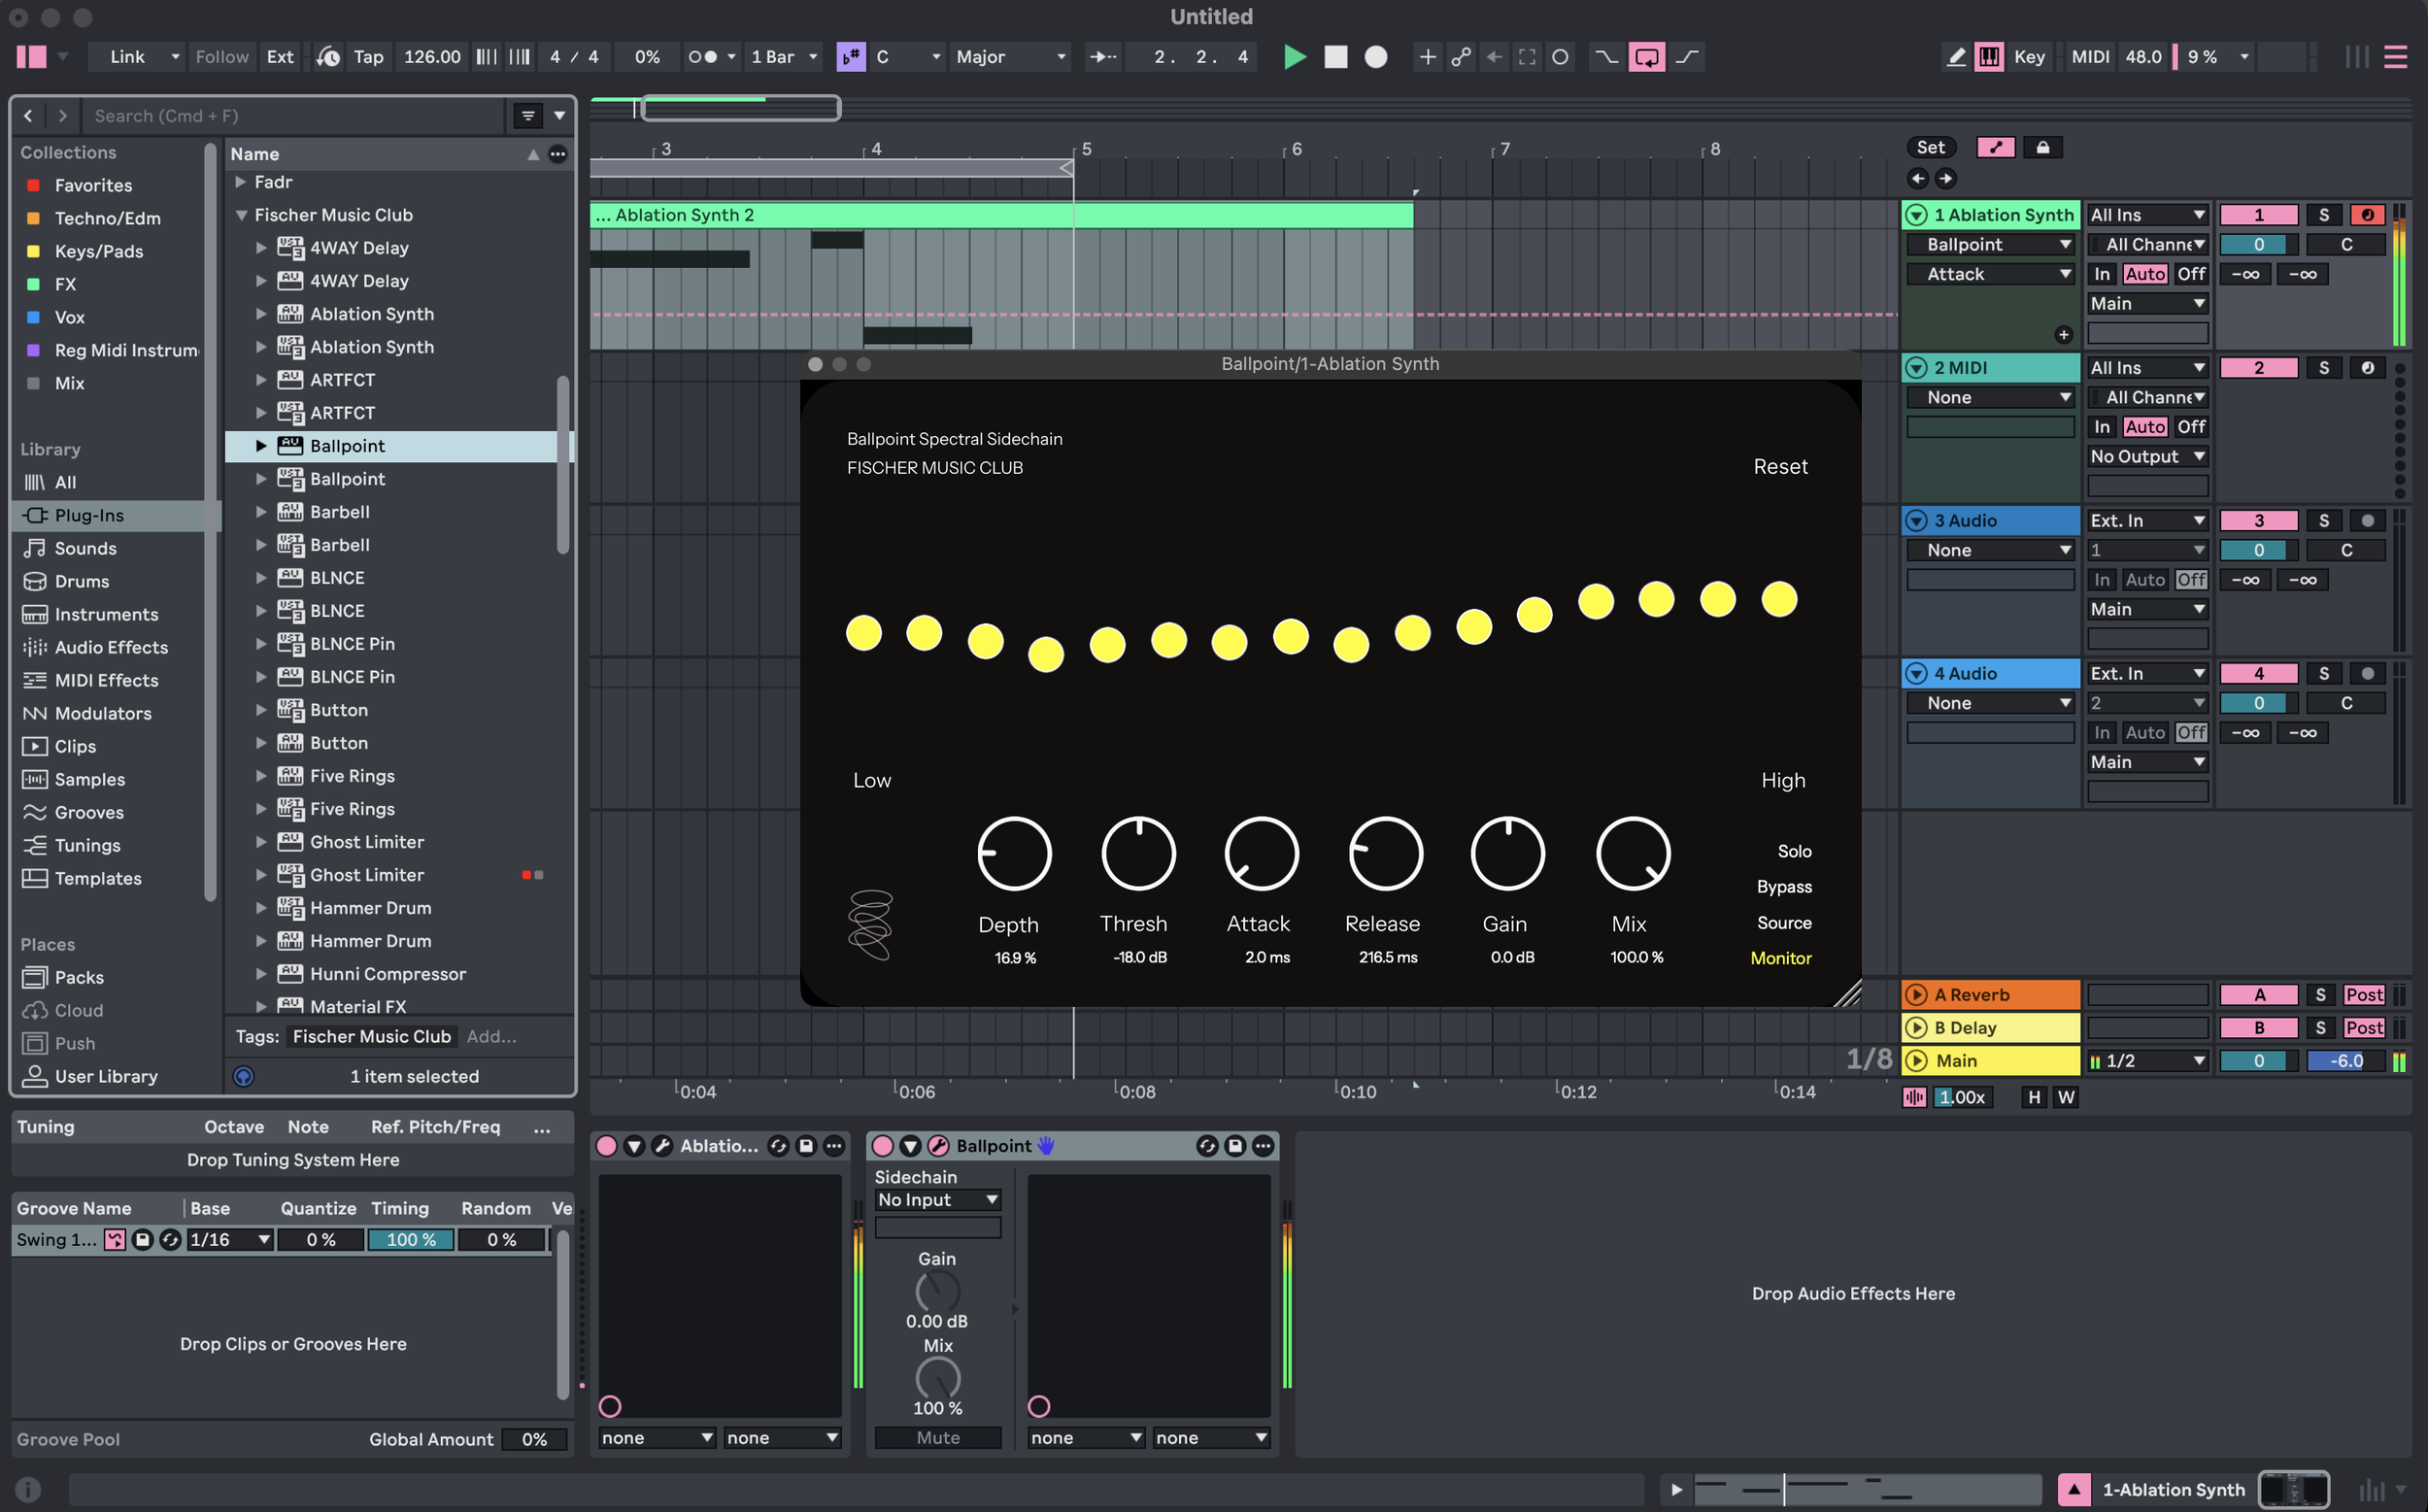Toggle Bypass in the Ballpoint plug-in
Image resolution: width=2428 pixels, height=1512 pixels.
pyautogui.click(x=1784, y=887)
